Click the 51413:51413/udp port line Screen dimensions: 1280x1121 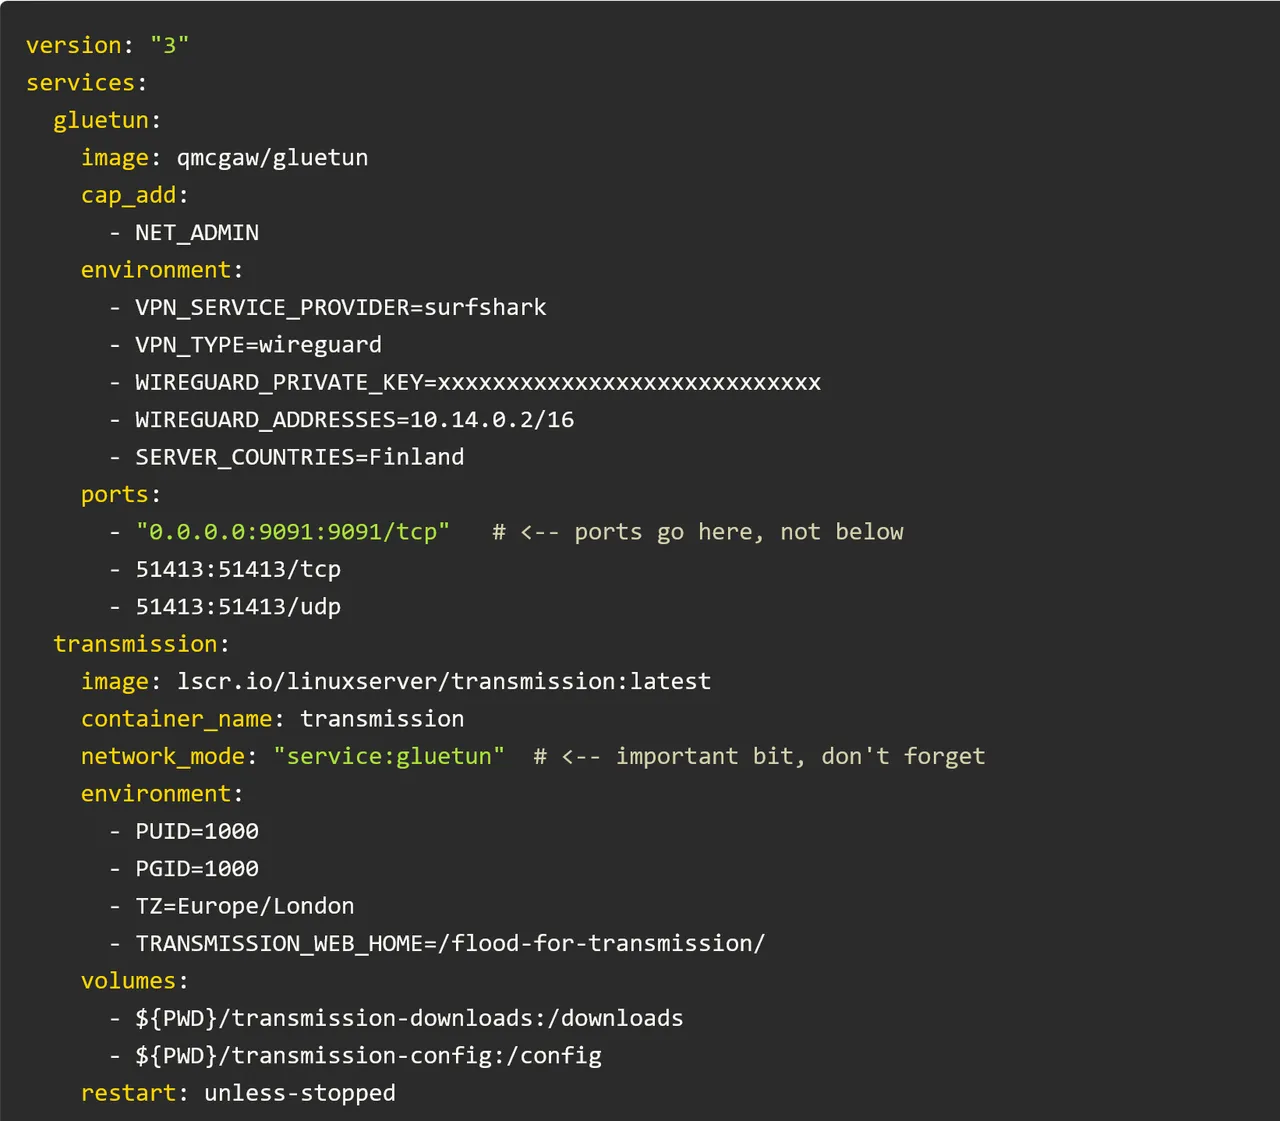tap(238, 606)
